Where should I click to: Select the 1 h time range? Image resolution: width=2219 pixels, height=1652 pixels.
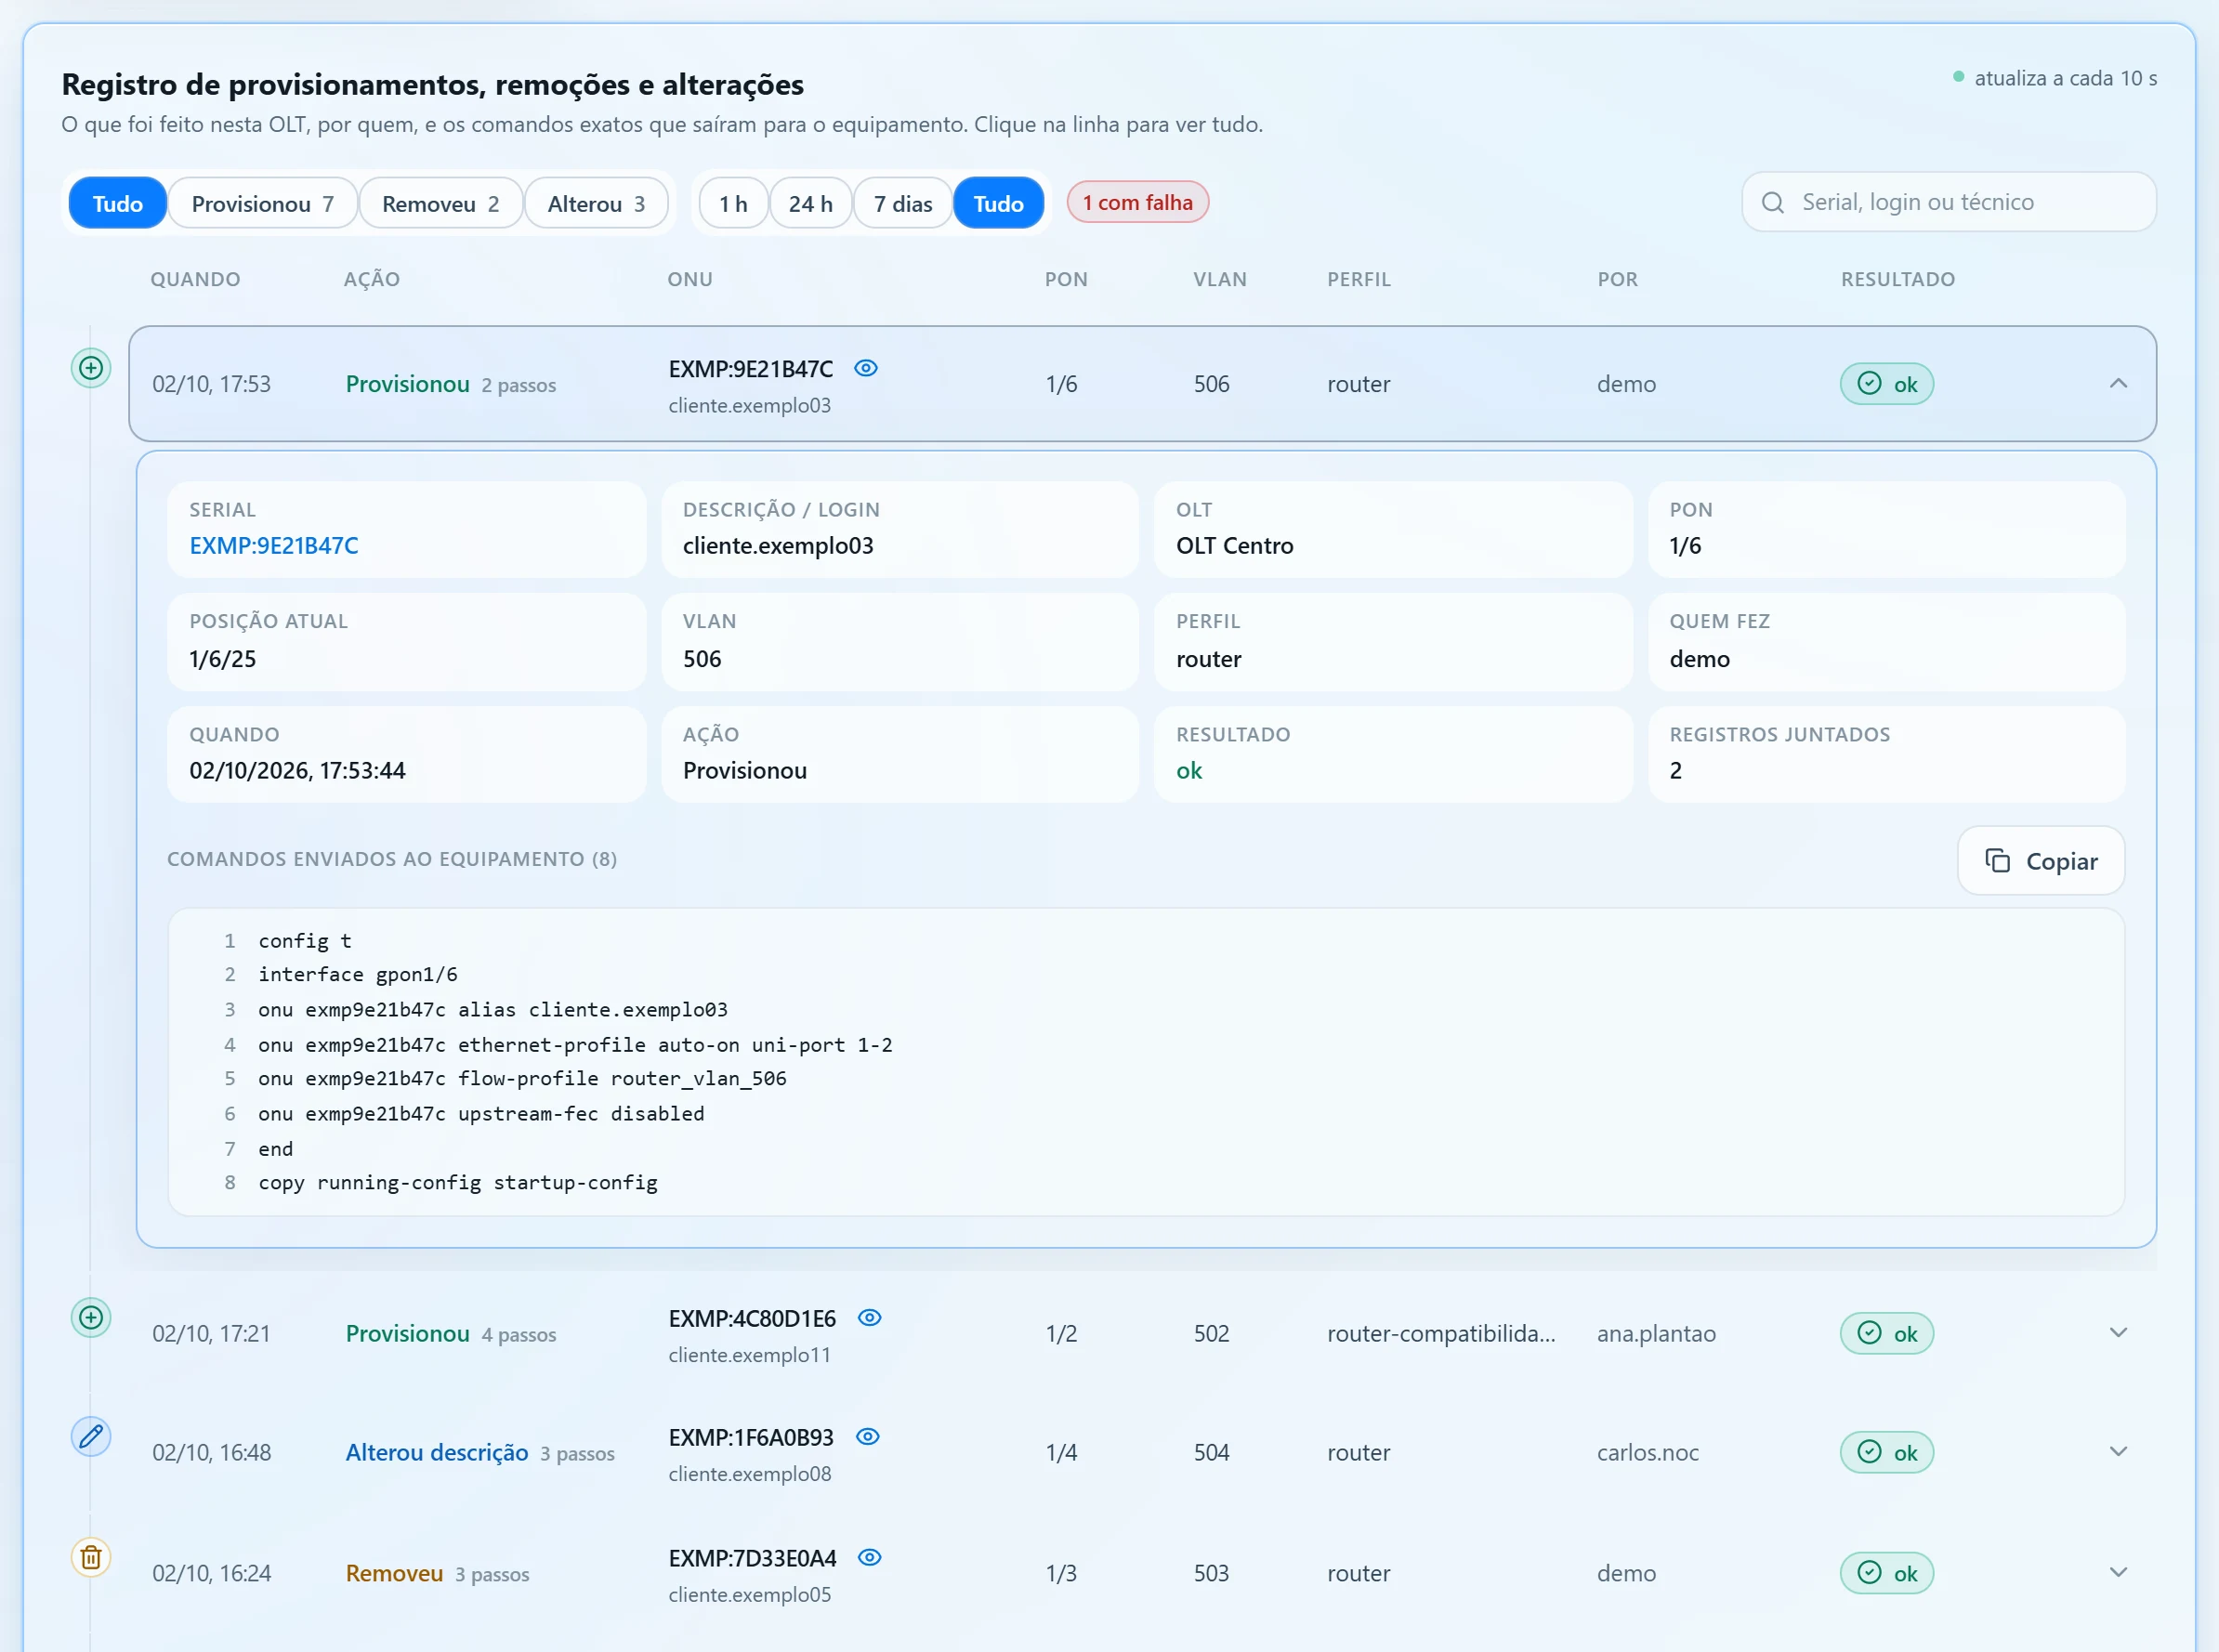pos(733,203)
